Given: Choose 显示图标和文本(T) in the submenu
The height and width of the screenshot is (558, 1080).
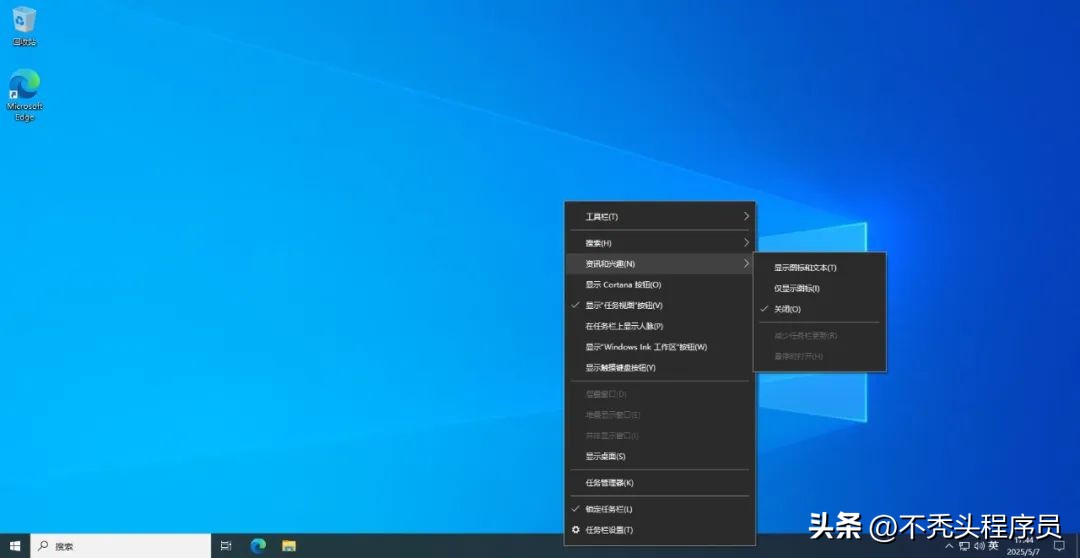Looking at the screenshot, I should coord(805,267).
